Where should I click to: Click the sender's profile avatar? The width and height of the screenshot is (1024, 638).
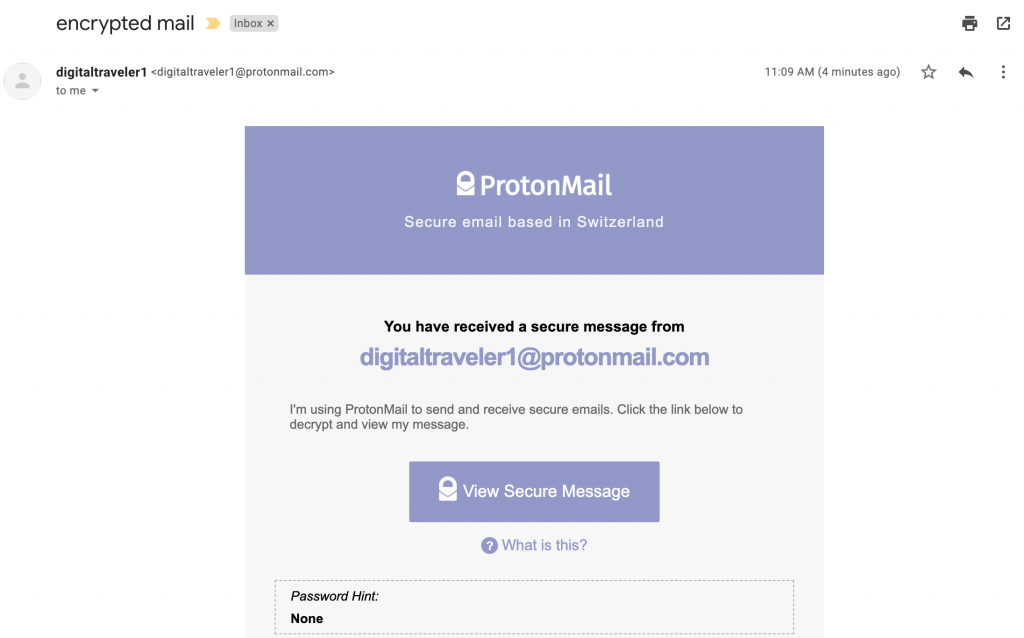point(22,81)
